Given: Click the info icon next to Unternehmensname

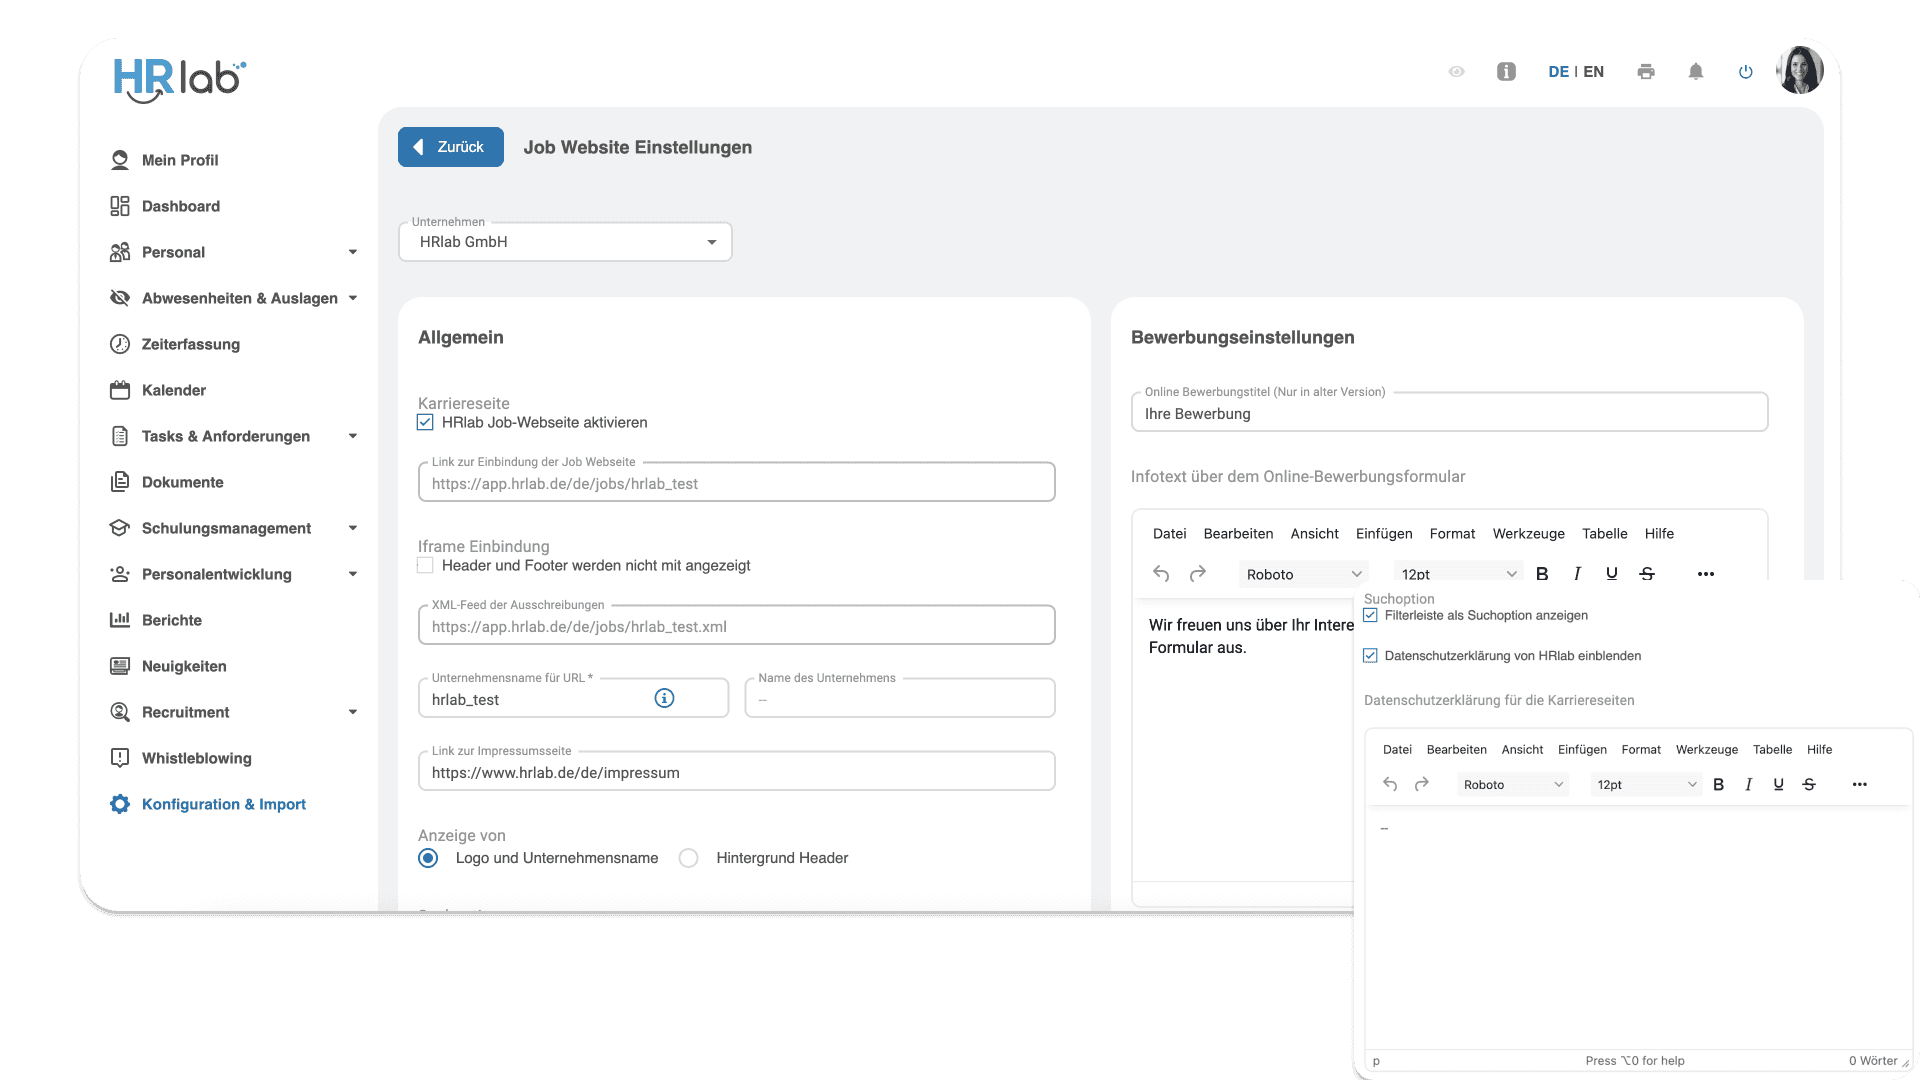Looking at the screenshot, I should tap(664, 698).
